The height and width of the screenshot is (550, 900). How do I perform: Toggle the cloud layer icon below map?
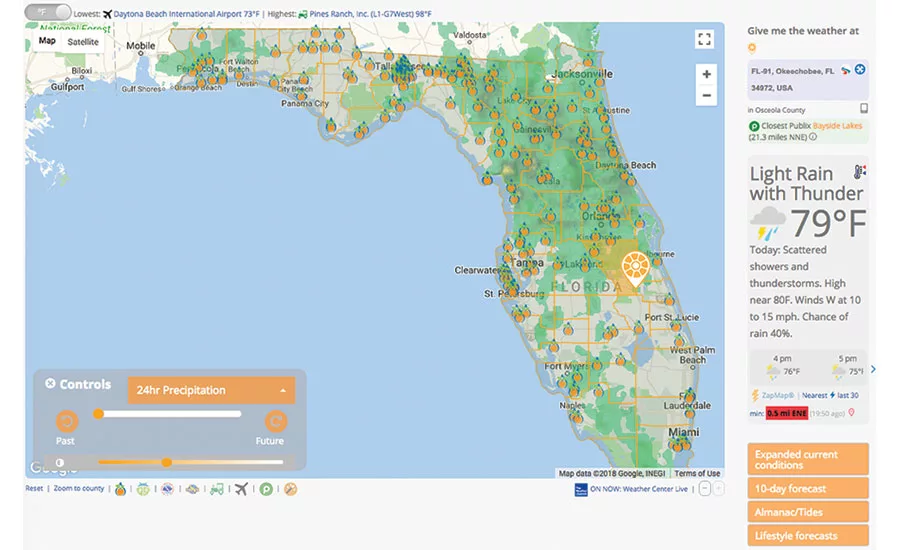coord(192,489)
